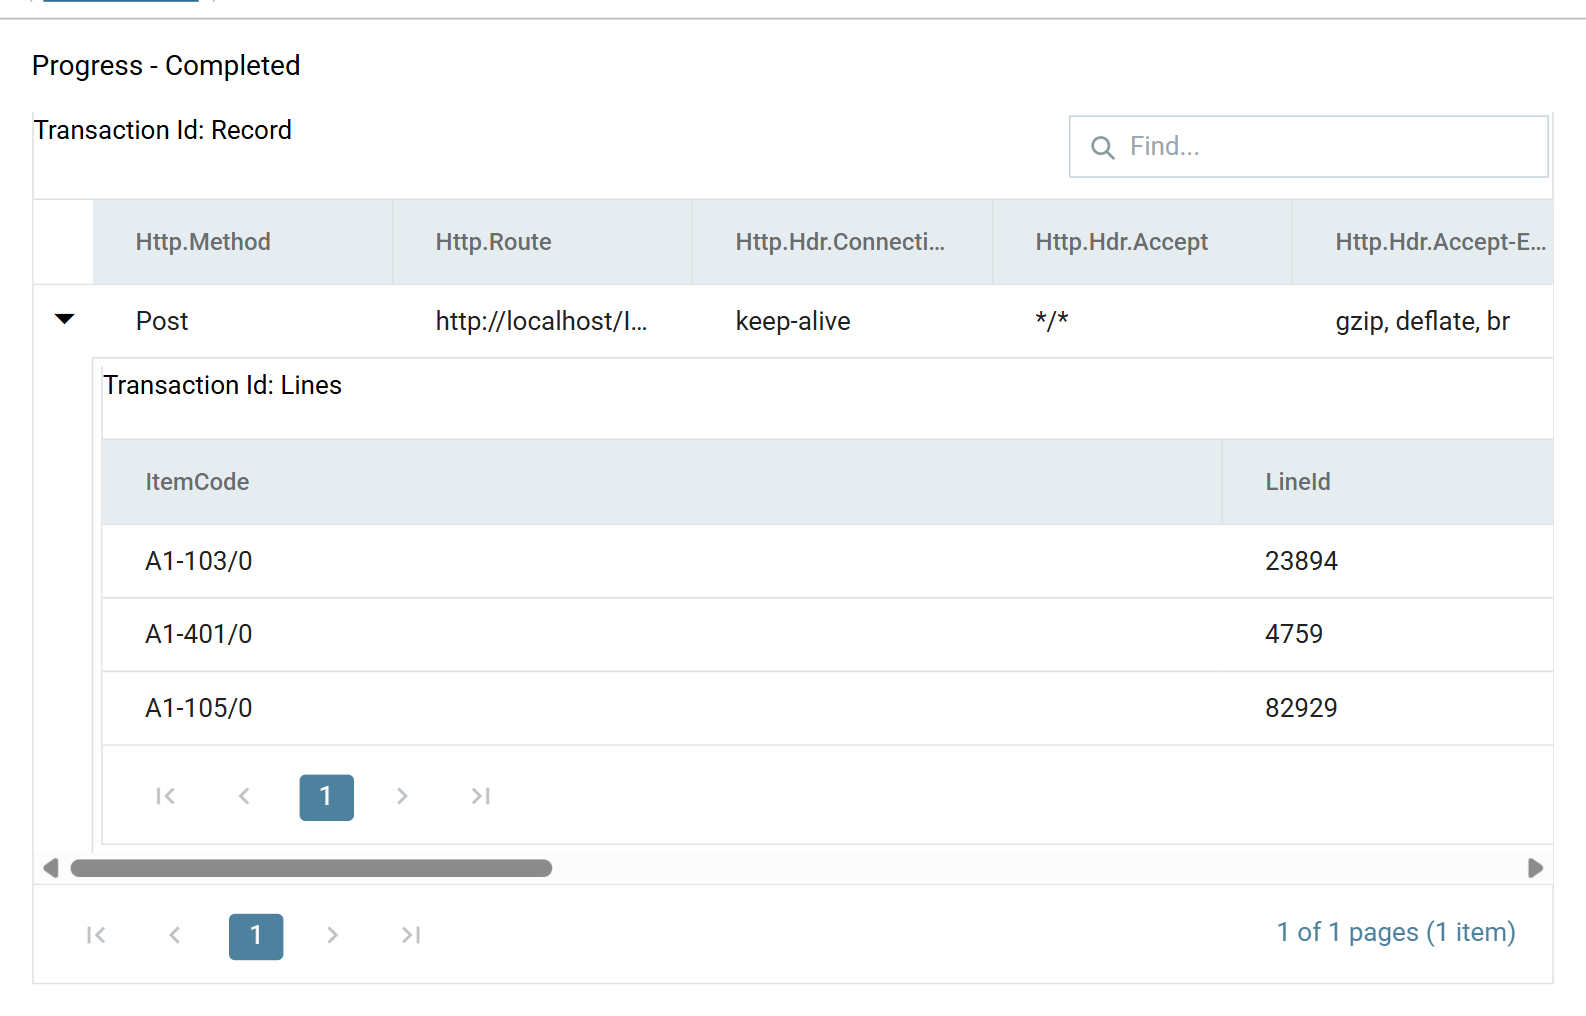The image size is (1586, 1016).
Task: Select the */* accept cell
Action: (x=1052, y=321)
